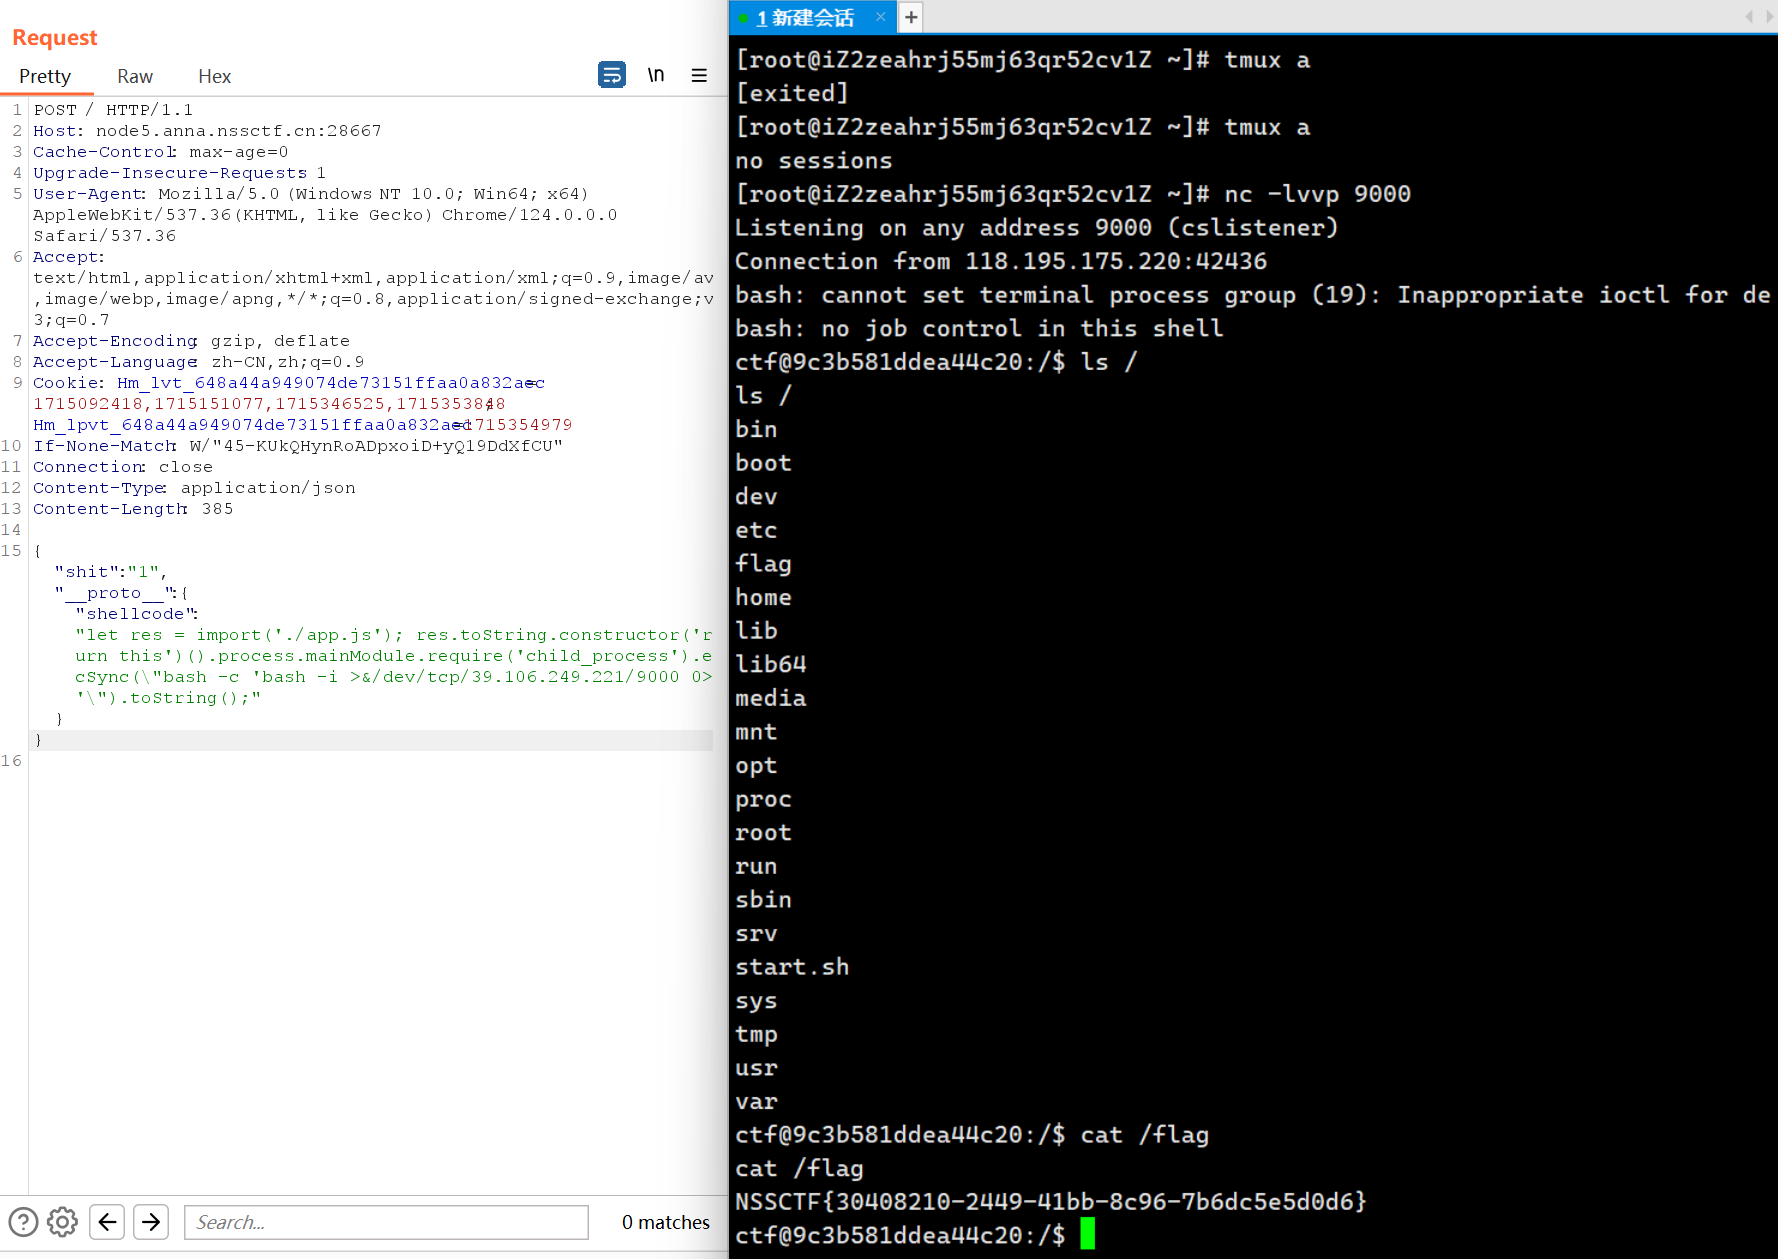1778x1259 pixels.
Task: Switch to the Raw view tab
Action: (134, 76)
